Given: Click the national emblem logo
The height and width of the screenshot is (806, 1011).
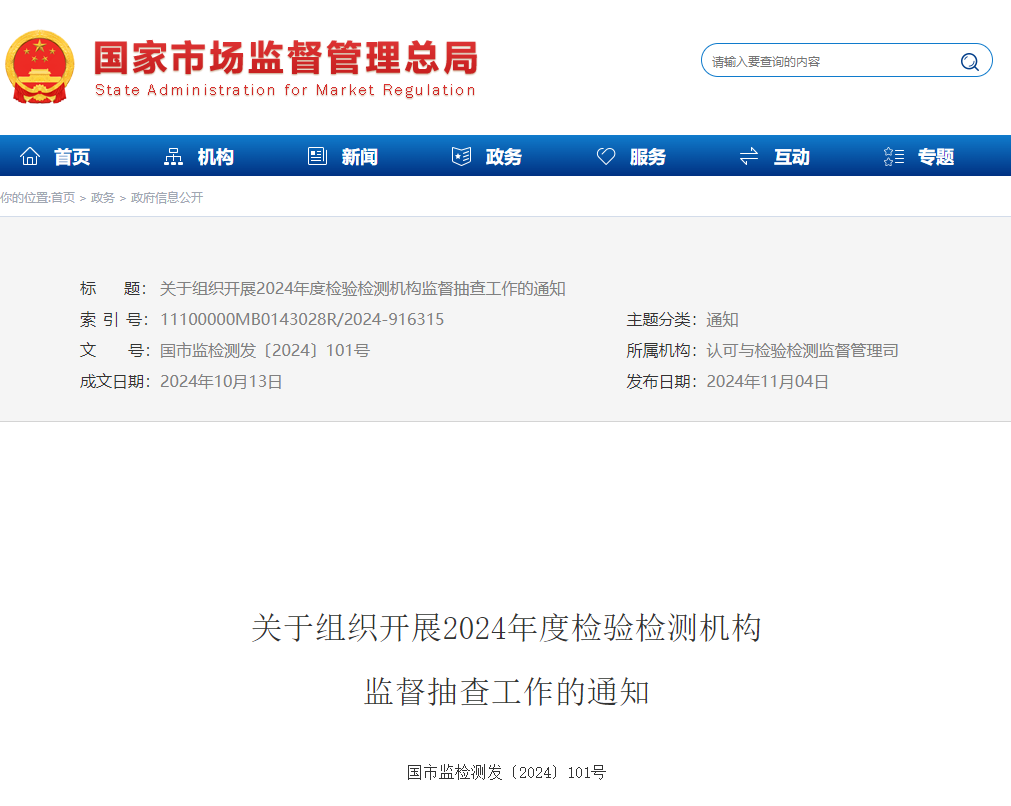Looking at the screenshot, I should [x=40, y=66].
